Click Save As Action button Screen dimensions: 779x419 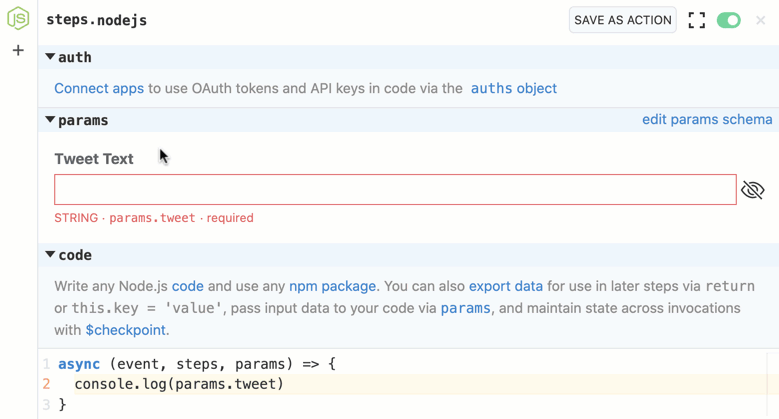622,20
